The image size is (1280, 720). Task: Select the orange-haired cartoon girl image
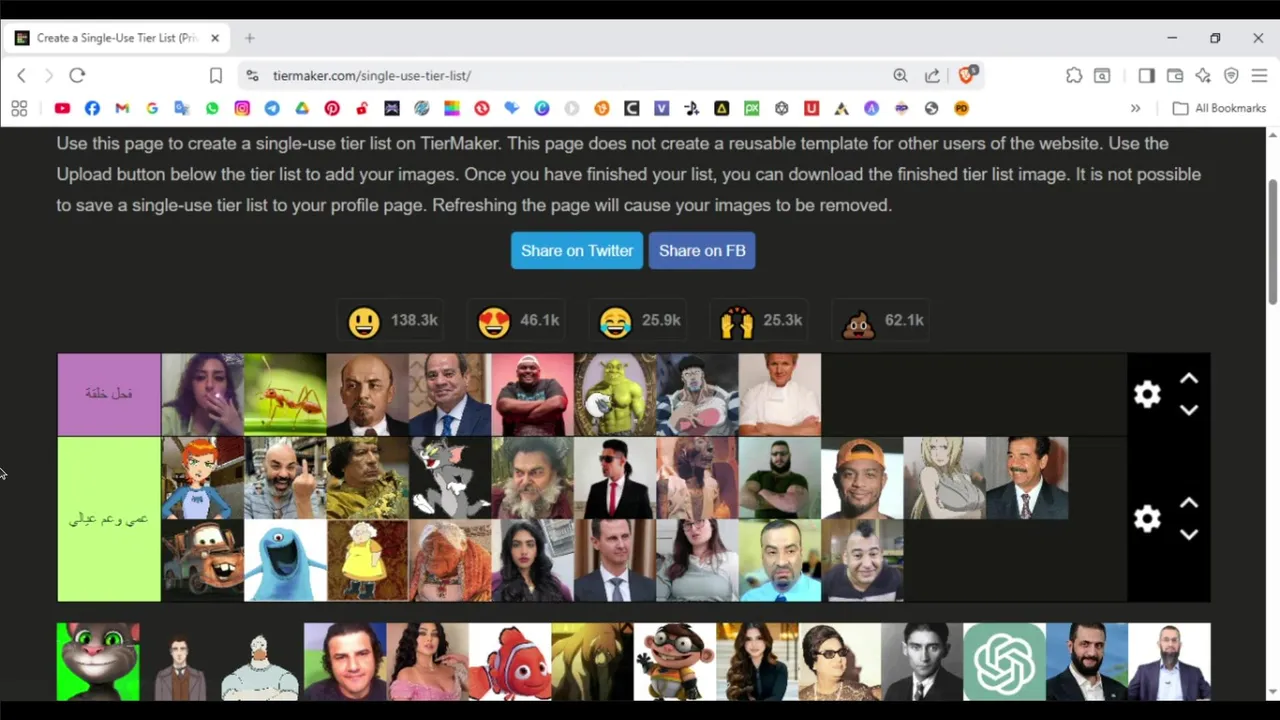[203, 478]
